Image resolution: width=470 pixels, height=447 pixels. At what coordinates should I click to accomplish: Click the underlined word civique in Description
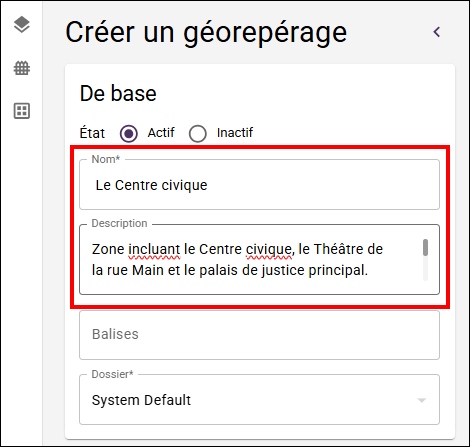[x=269, y=250]
